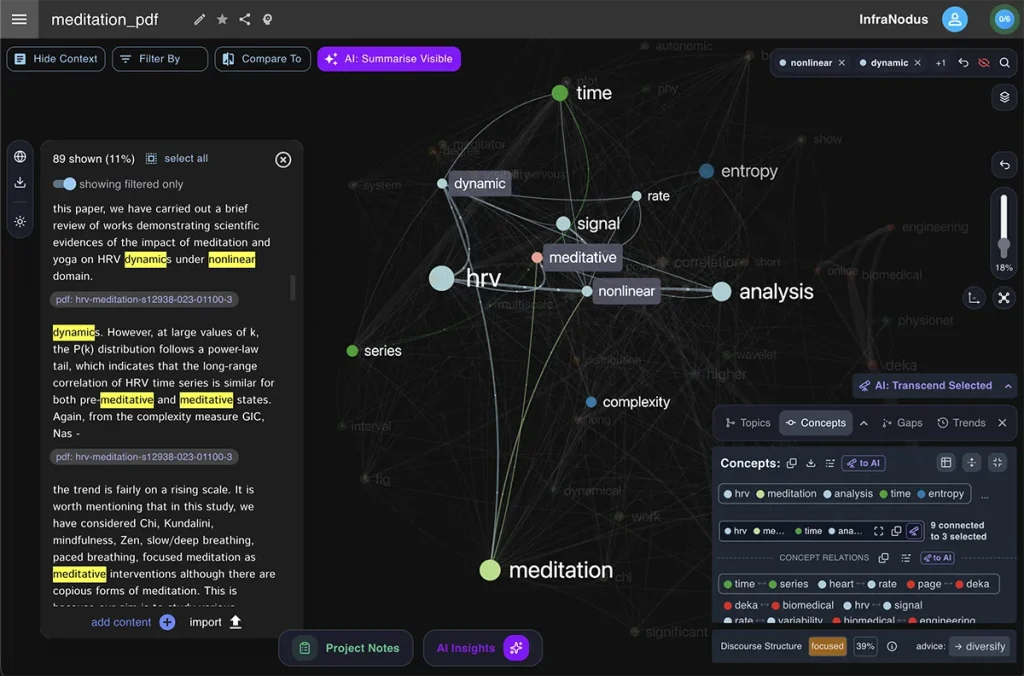Click the share graph icon
This screenshot has width=1024, height=676.
(x=245, y=20)
